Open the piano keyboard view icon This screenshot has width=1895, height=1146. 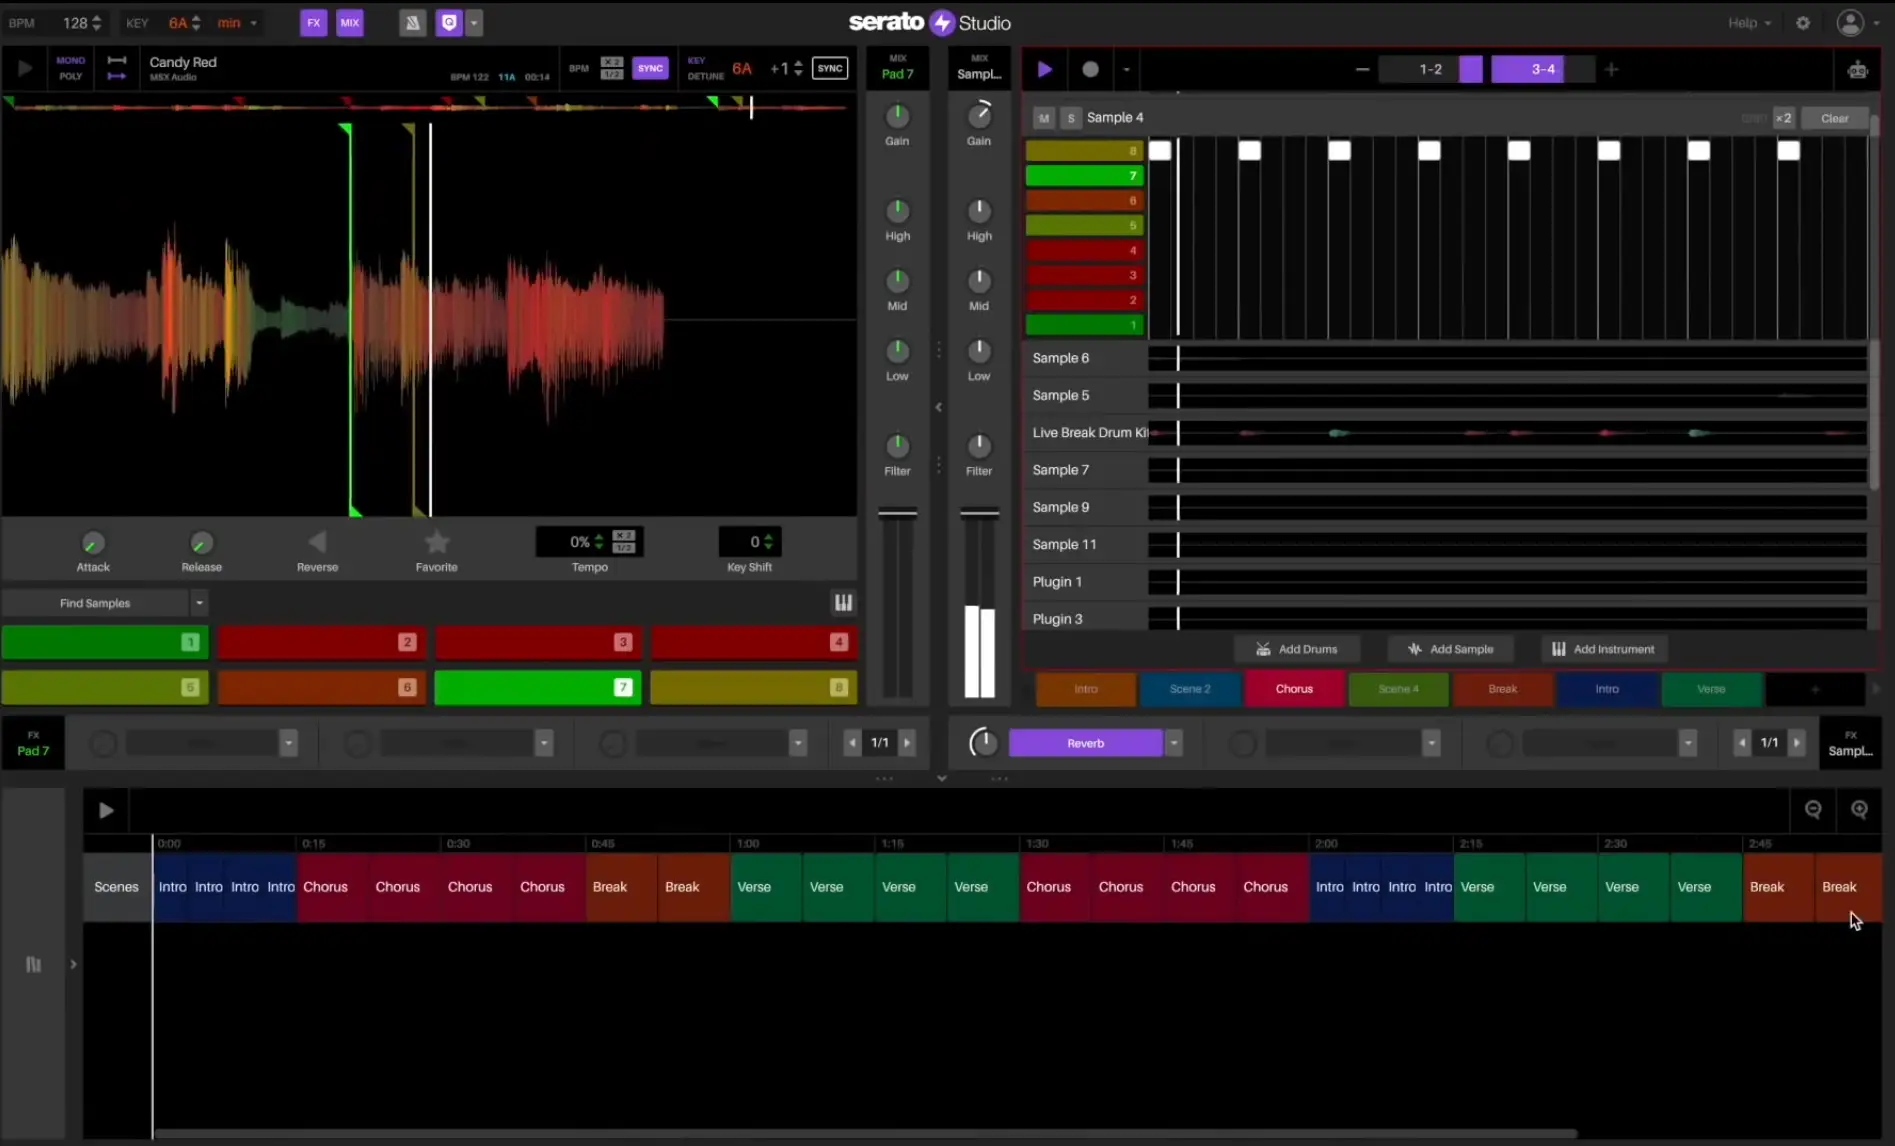point(843,602)
